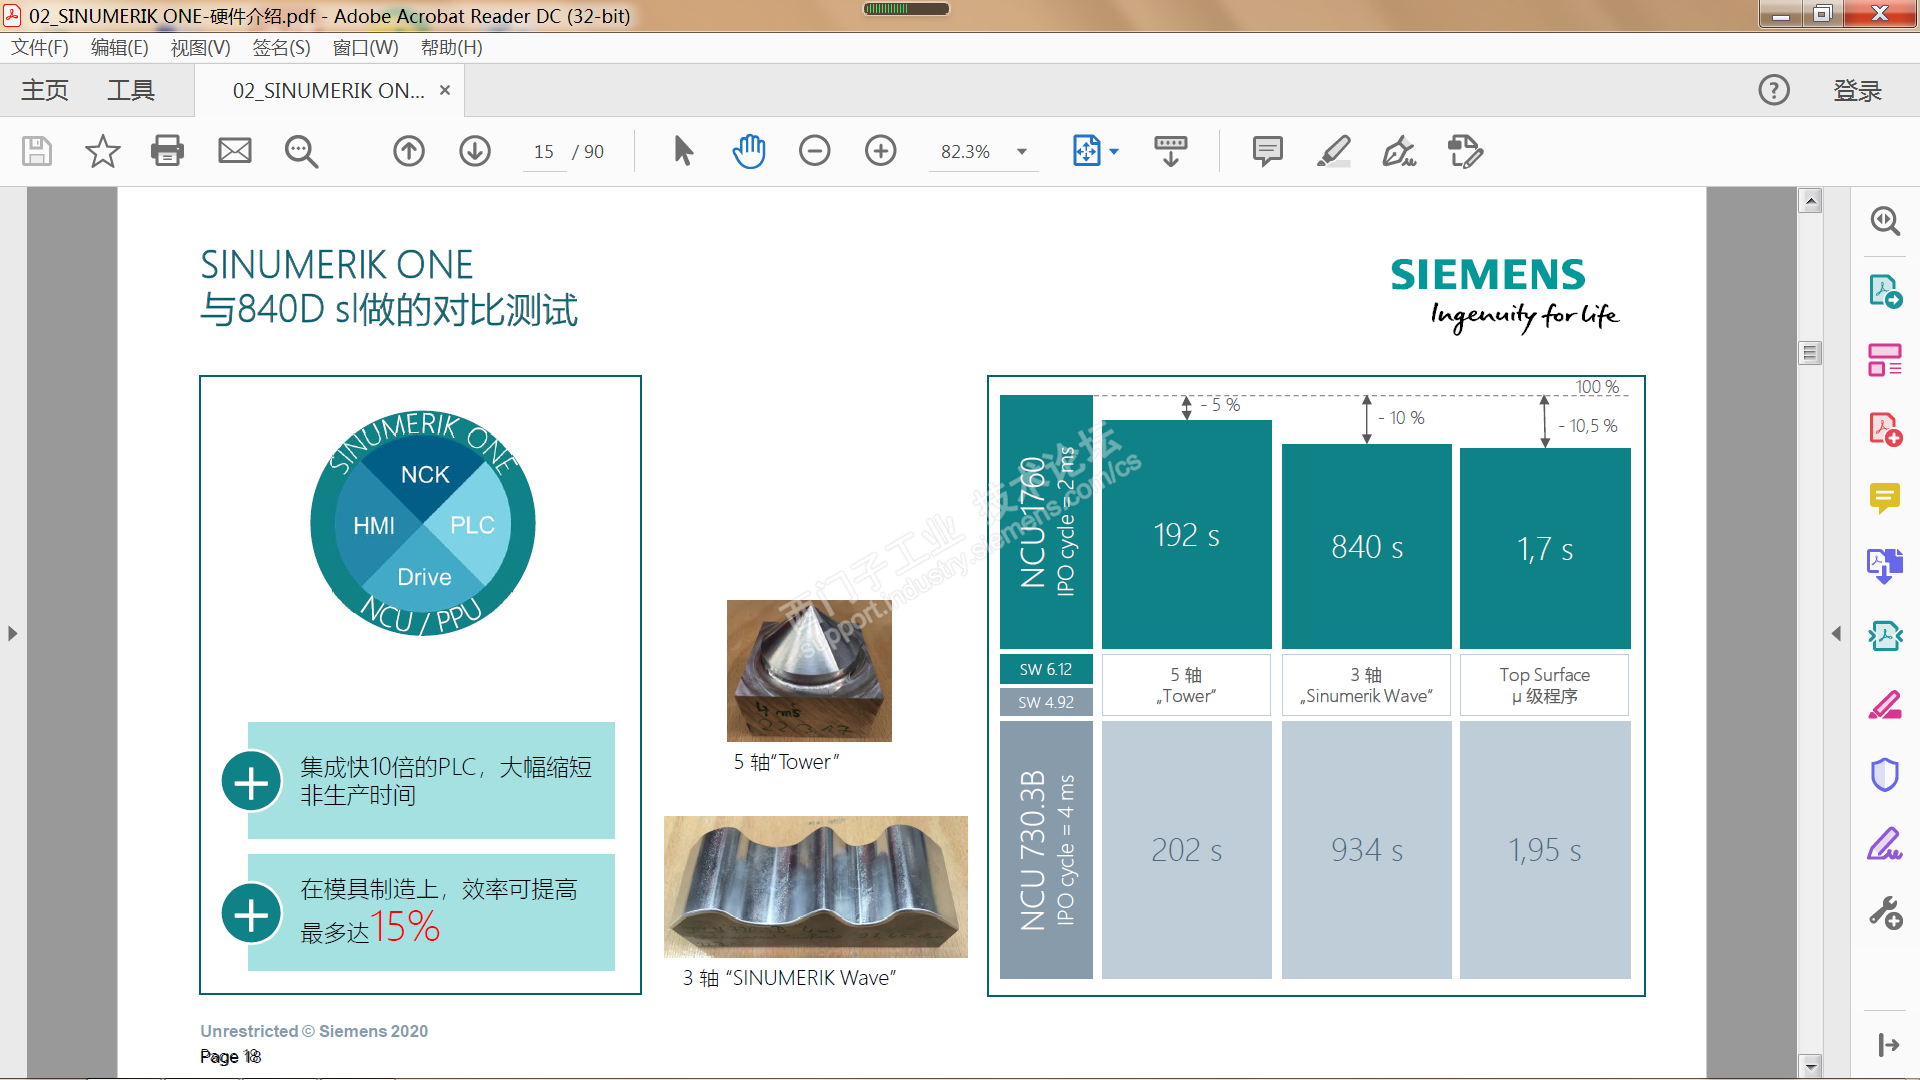This screenshot has height=1080, width=1920.
Task: Click the print document icon
Action: coord(167,151)
